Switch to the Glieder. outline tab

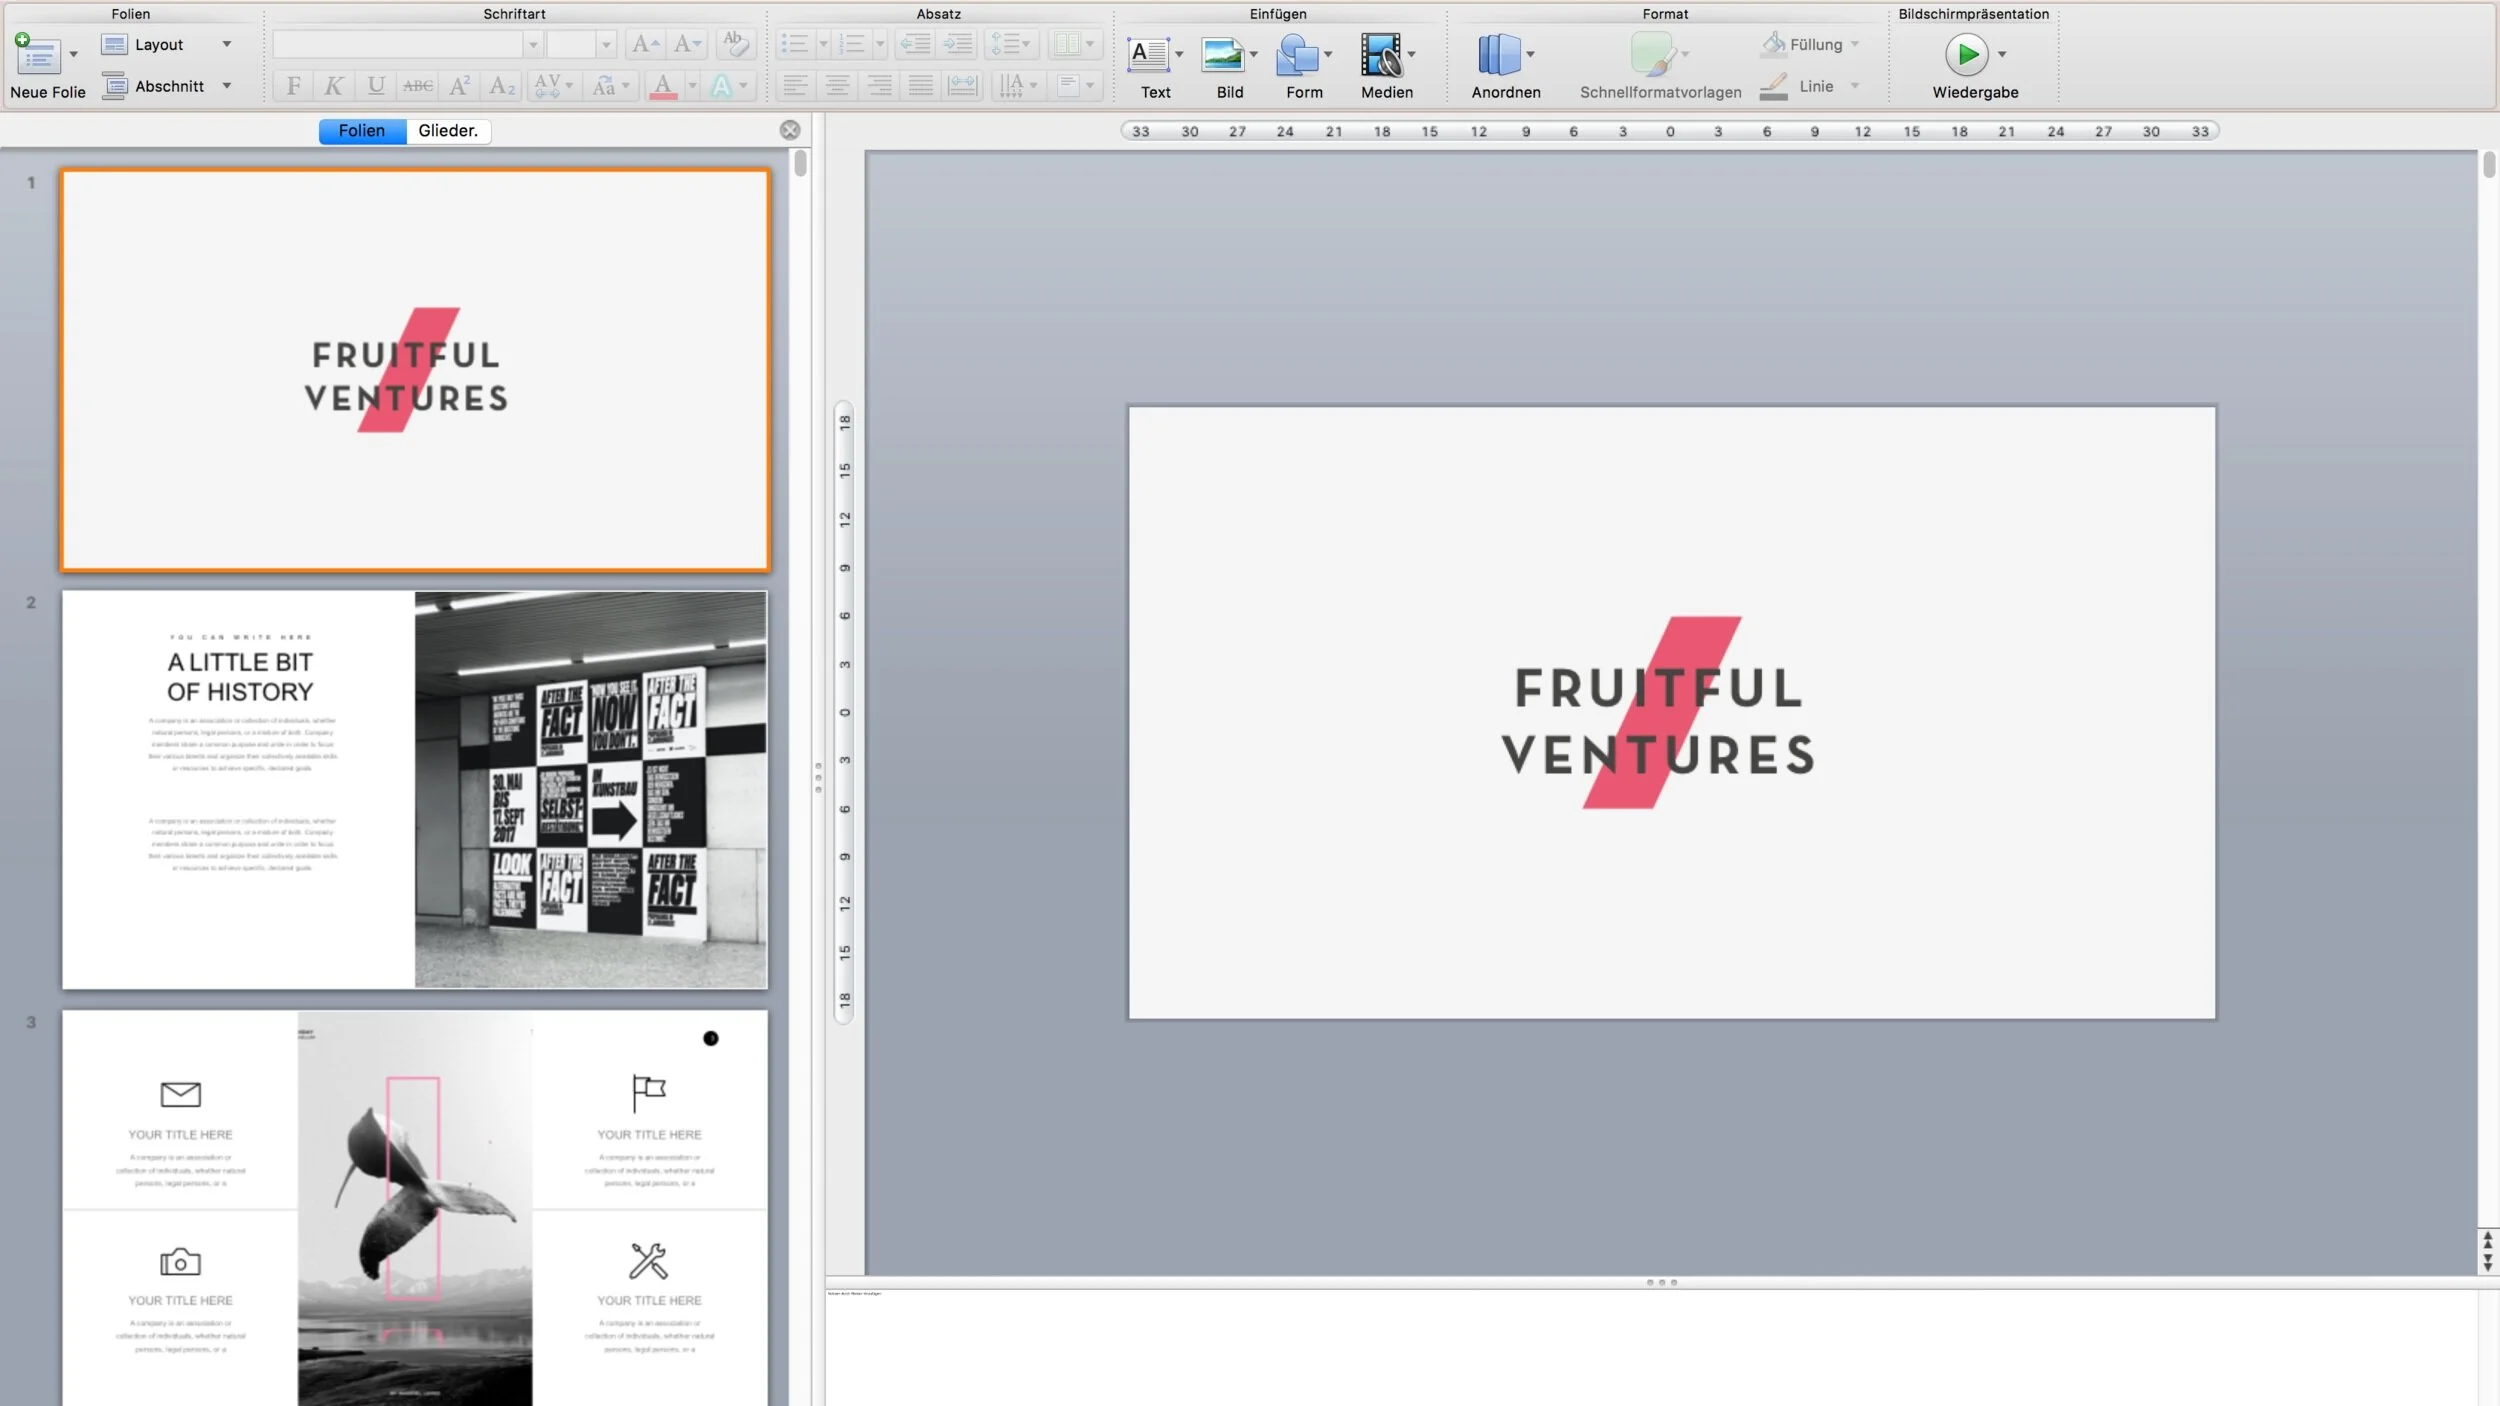coord(448,131)
